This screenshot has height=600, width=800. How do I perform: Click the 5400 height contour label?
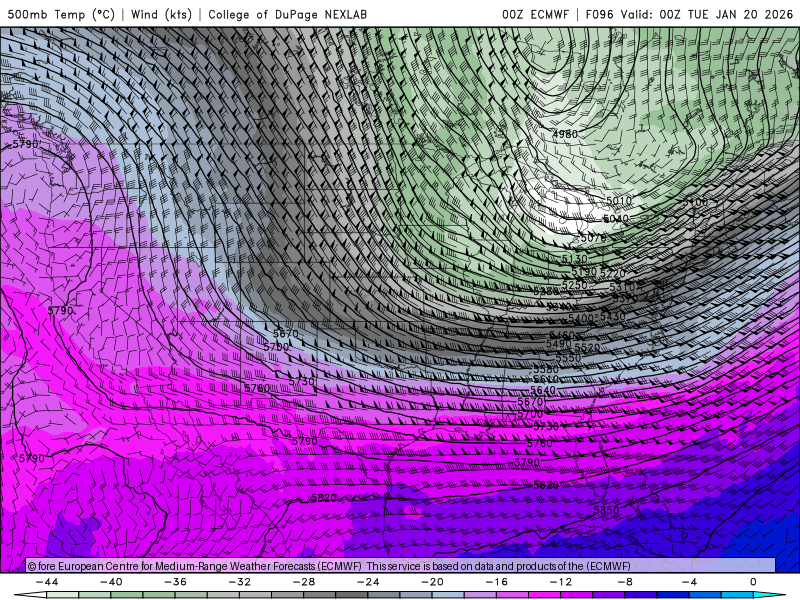[581, 318]
